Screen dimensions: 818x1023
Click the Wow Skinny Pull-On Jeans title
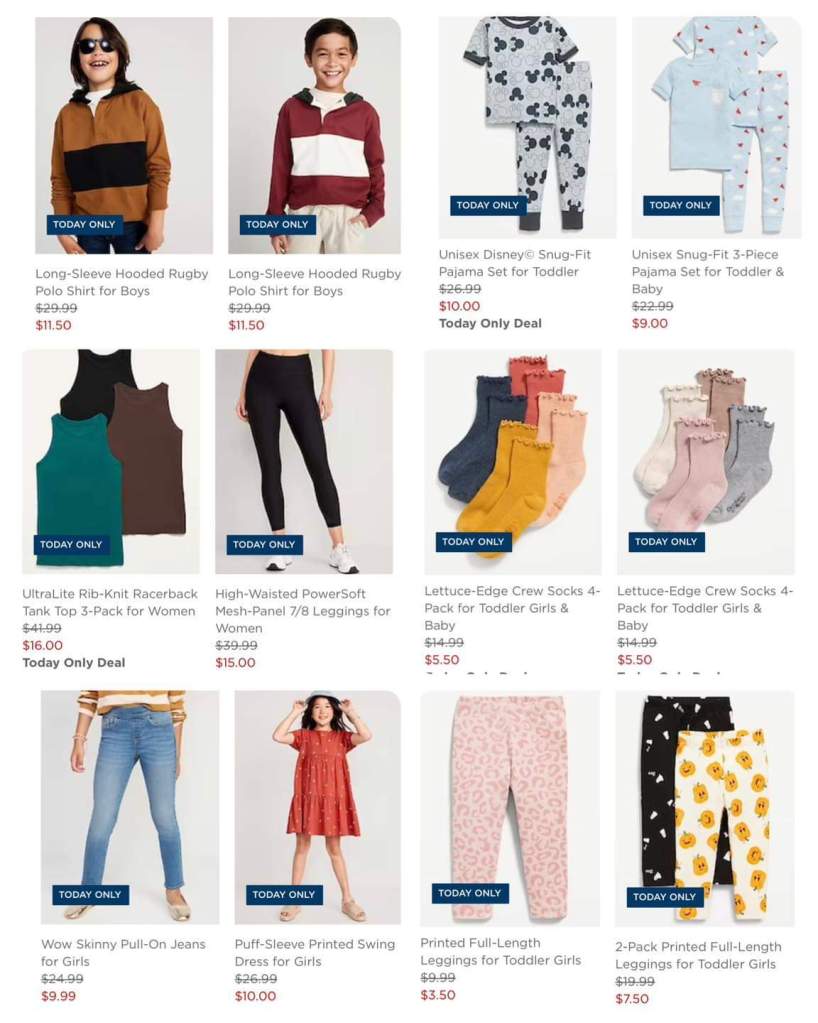[x=123, y=953]
